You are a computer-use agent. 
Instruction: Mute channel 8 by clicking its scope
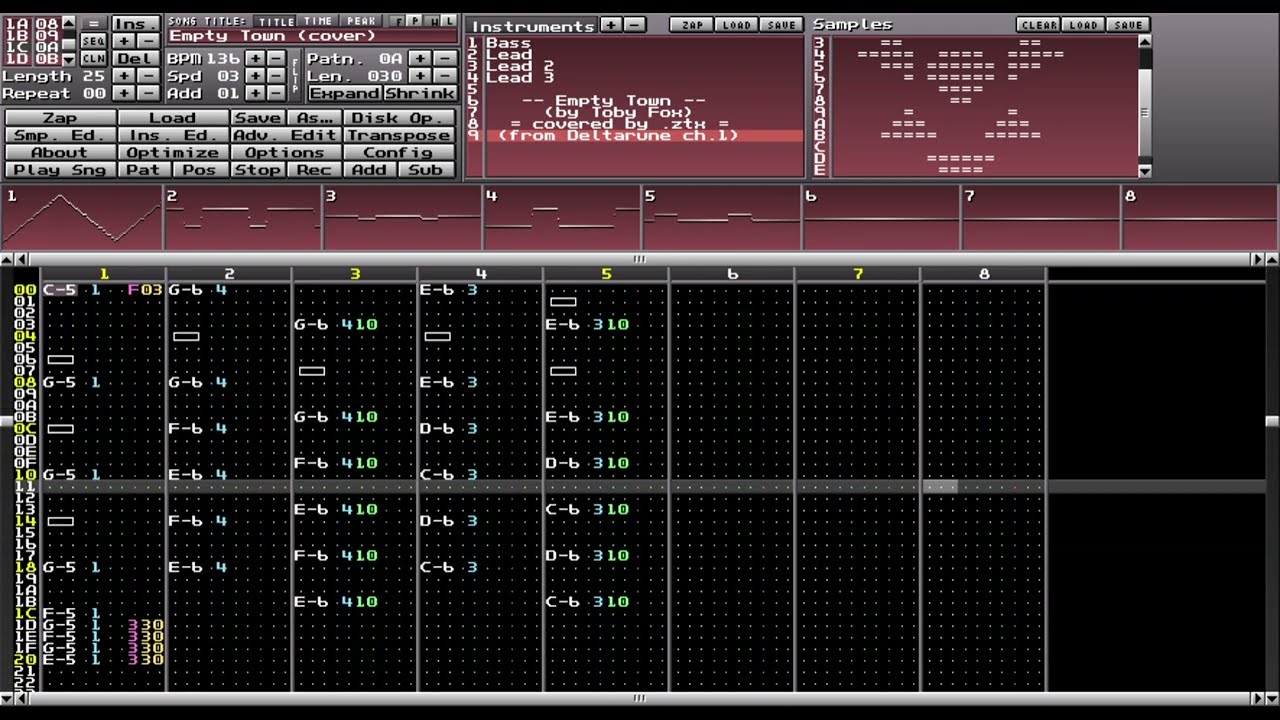point(1200,218)
